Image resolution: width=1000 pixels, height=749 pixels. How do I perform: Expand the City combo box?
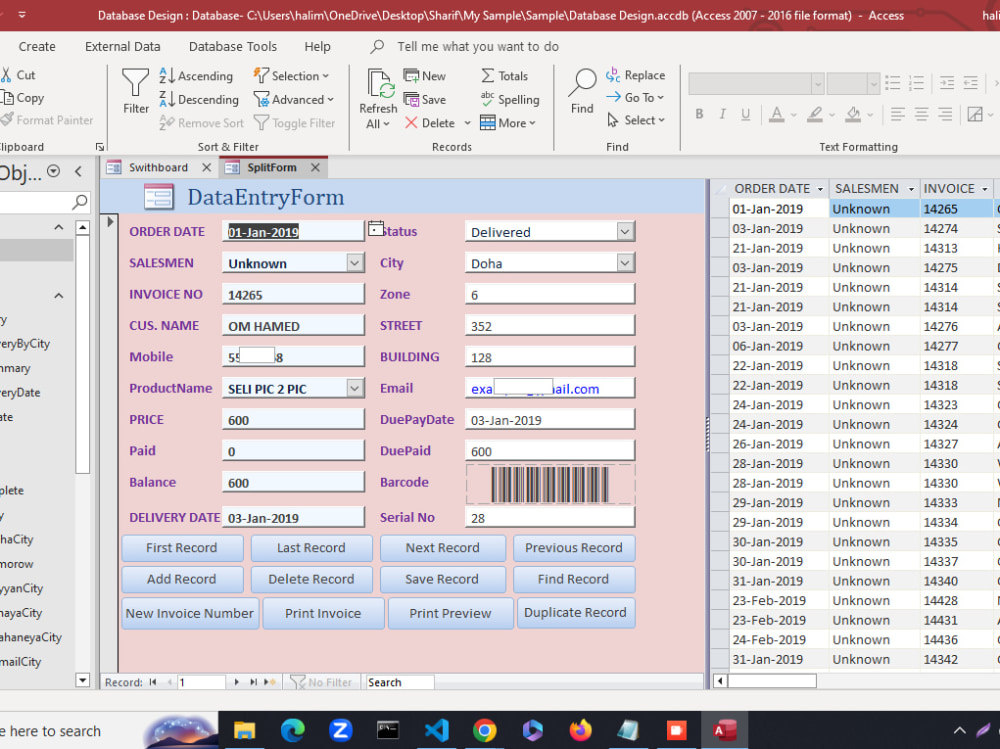[625, 263]
